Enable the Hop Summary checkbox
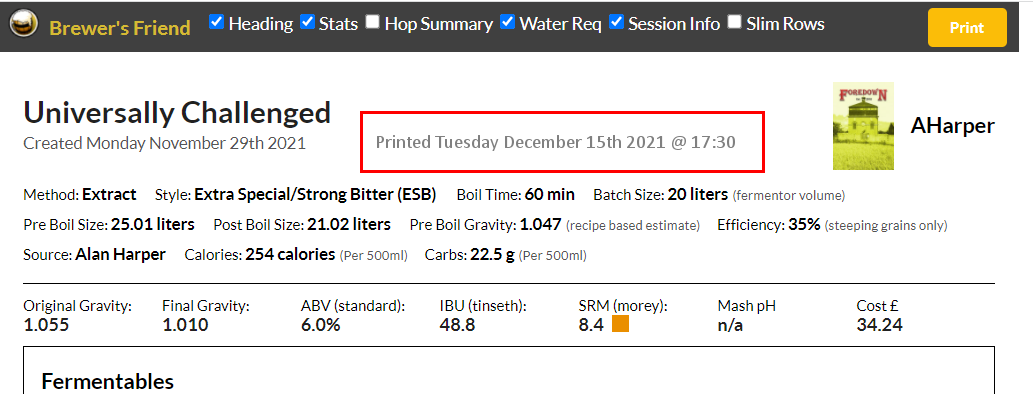 click(x=373, y=22)
